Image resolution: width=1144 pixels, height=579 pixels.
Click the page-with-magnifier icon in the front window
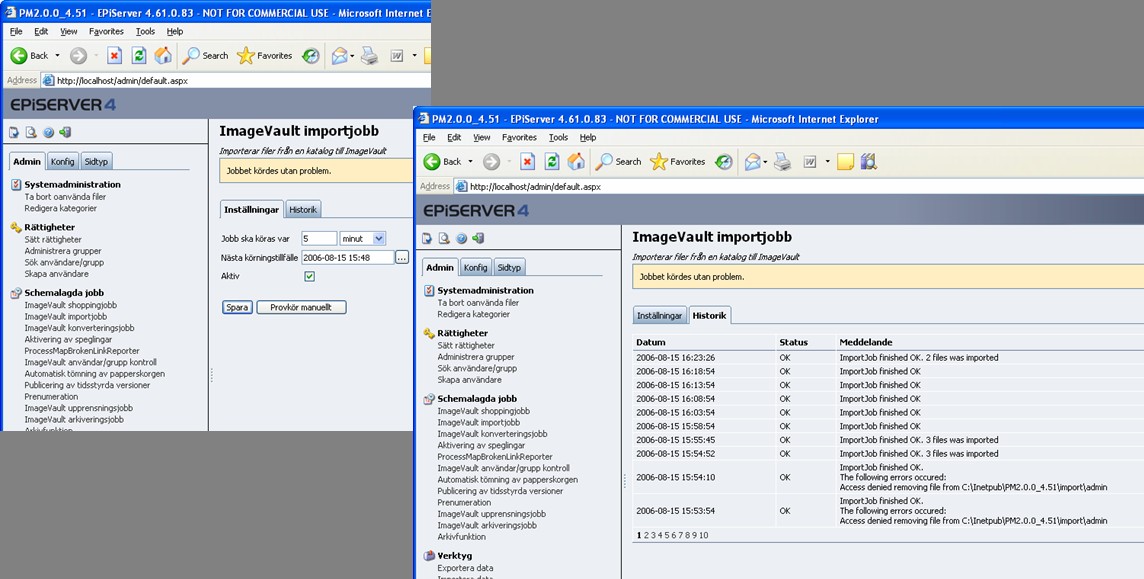pos(444,238)
